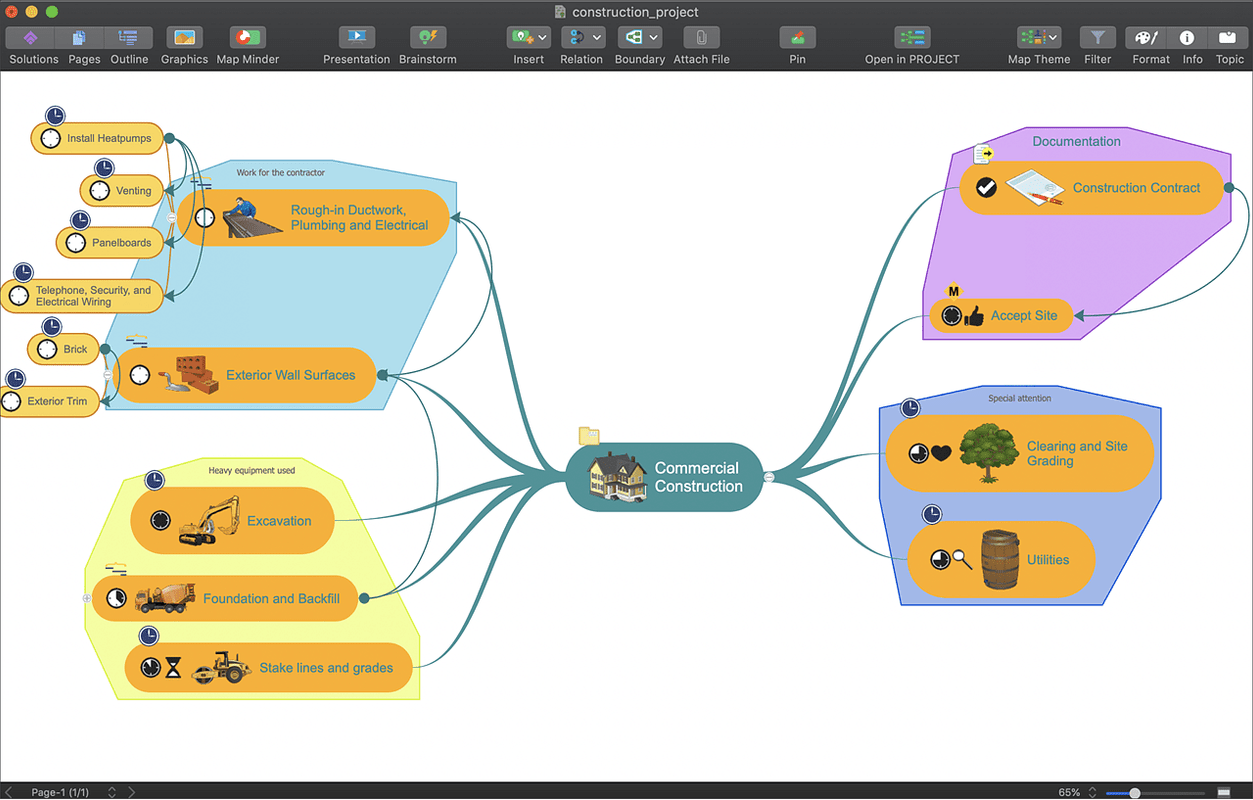Click the roofer image in Rough-in Ductwork topic

coord(251,217)
